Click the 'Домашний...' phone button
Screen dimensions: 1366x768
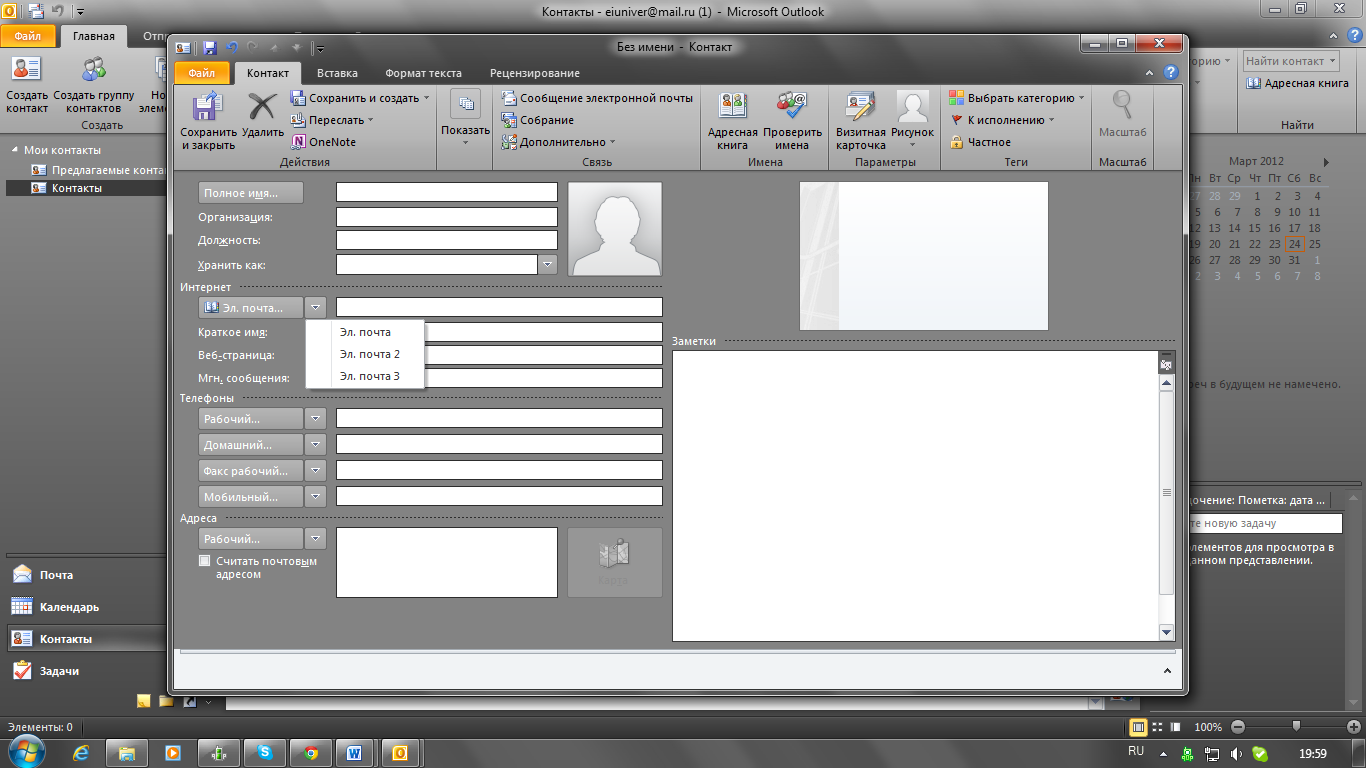tap(251, 444)
